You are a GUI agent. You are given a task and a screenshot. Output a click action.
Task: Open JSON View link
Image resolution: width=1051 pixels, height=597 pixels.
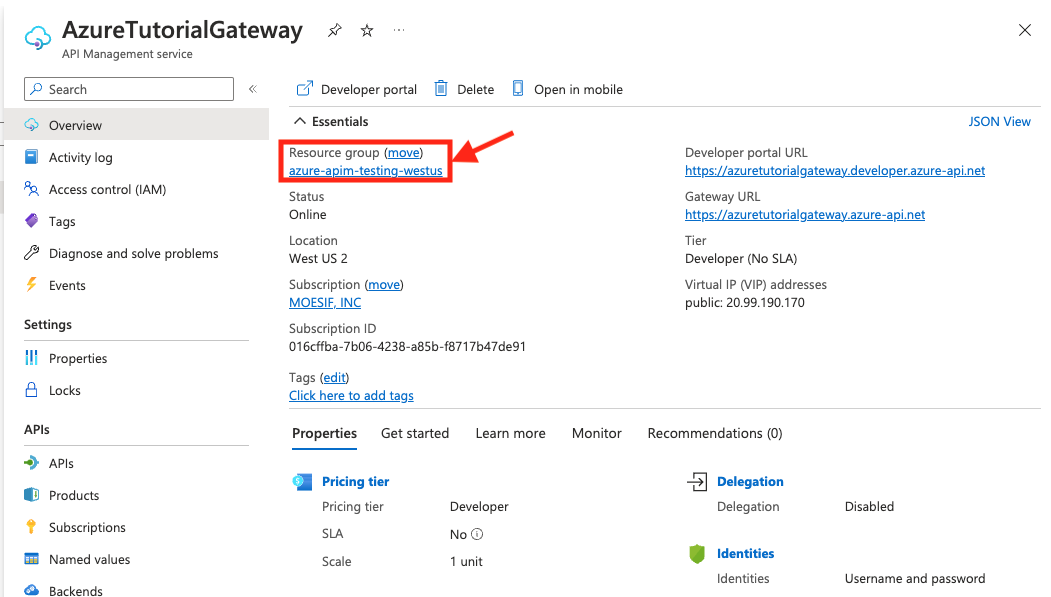pyautogui.click(x=999, y=121)
